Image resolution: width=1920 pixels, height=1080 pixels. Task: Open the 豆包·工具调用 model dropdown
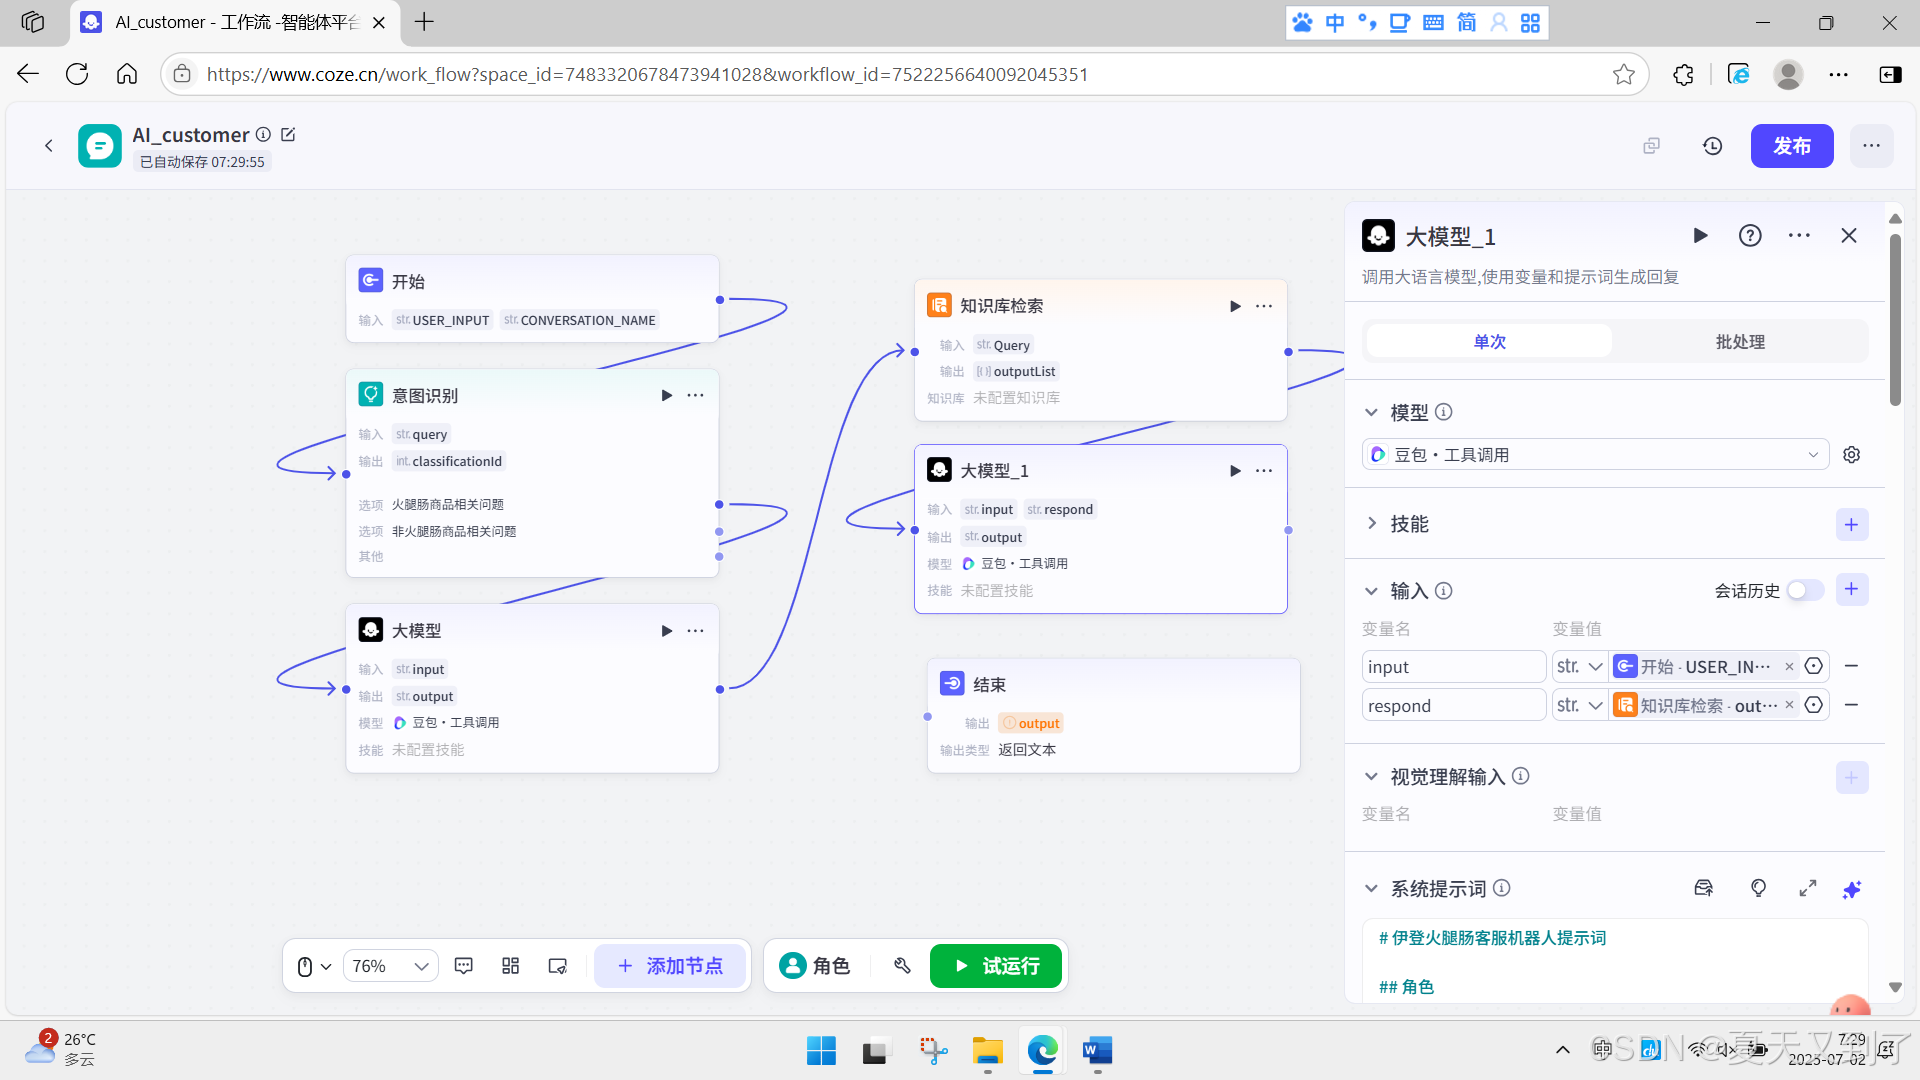coord(1595,454)
